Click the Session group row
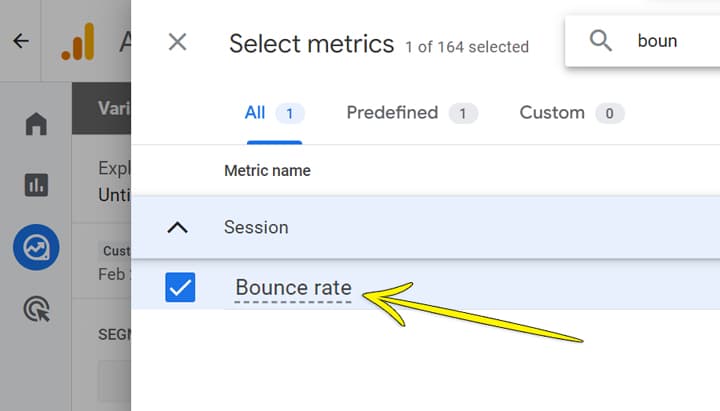This screenshot has height=411, width=720. pyautogui.click(x=426, y=227)
